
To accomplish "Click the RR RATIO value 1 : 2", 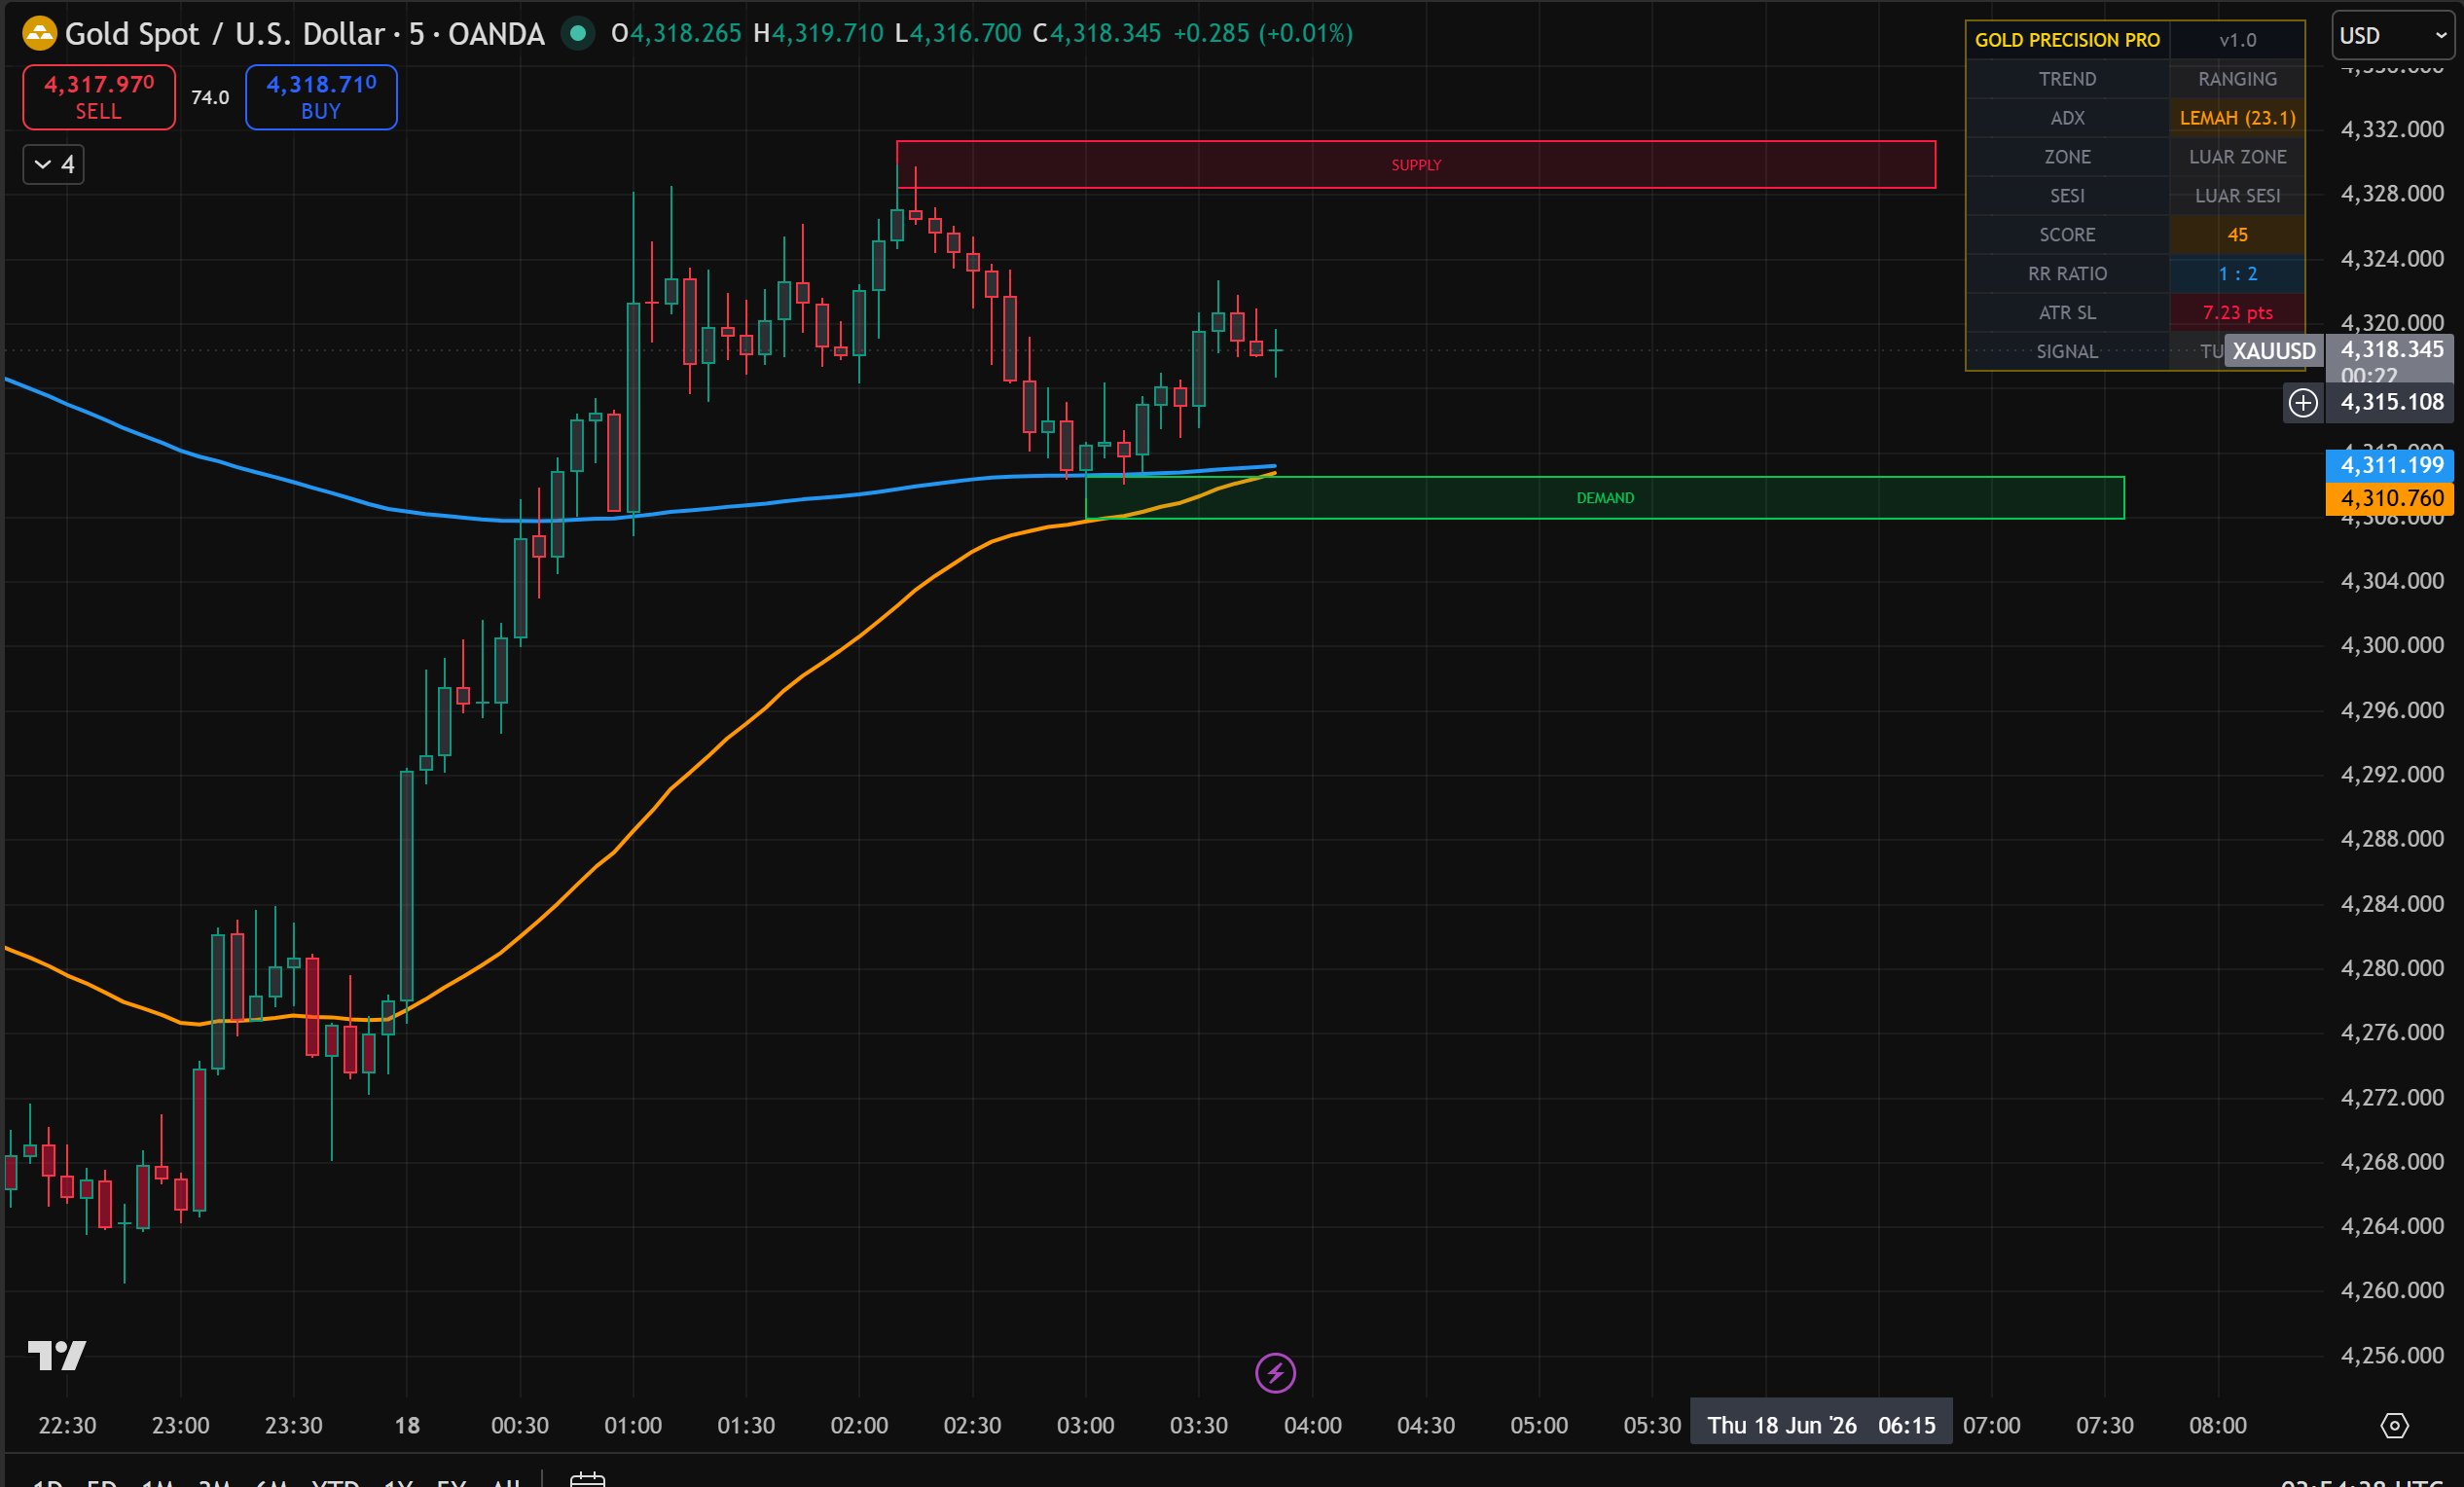I will [x=2237, y=274].
